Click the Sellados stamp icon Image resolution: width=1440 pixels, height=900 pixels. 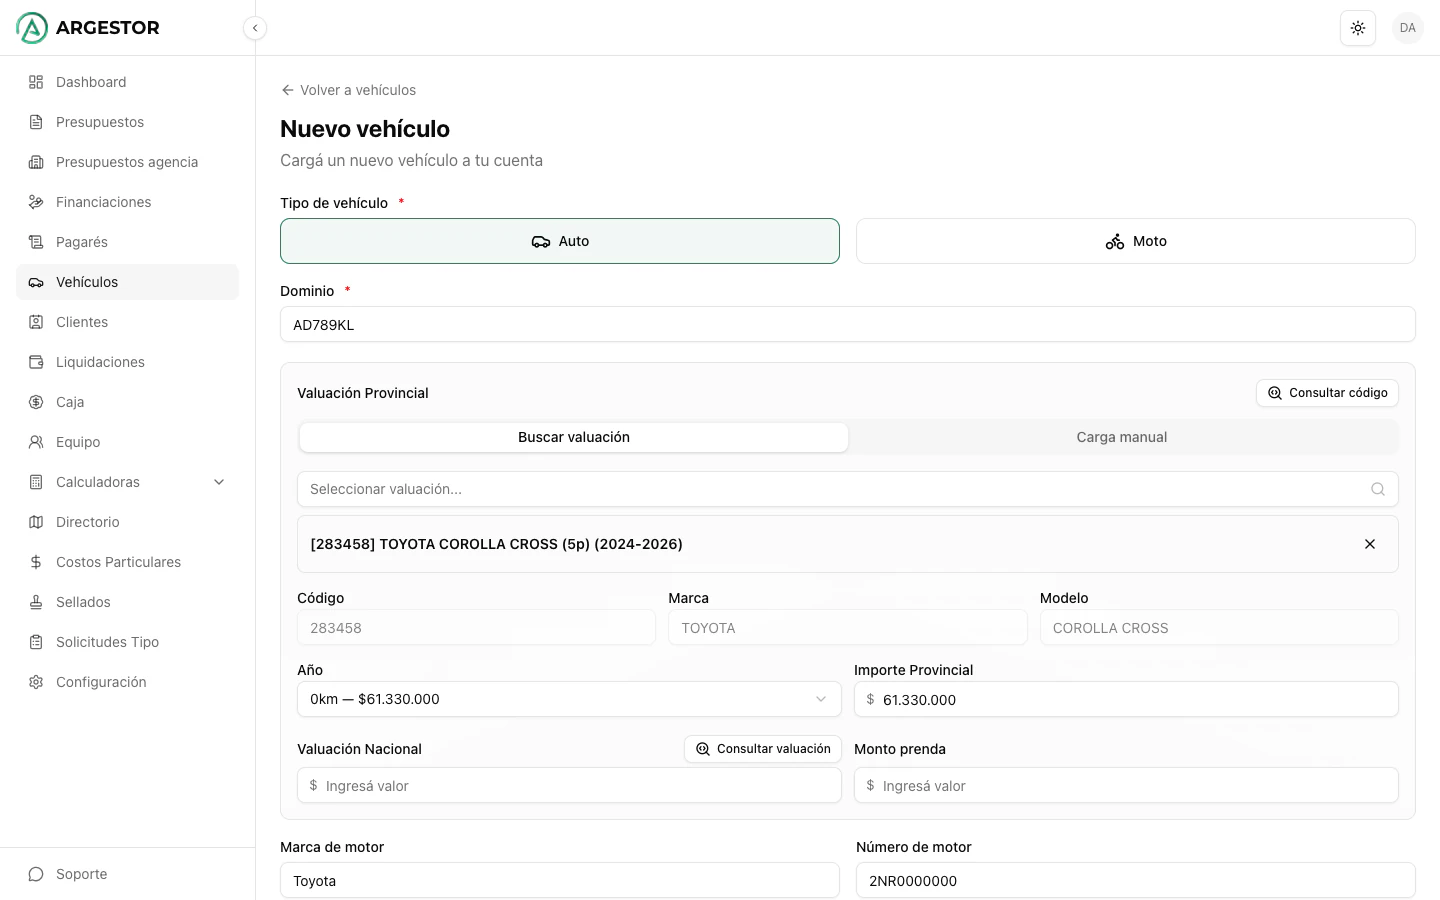click(36, 602)
